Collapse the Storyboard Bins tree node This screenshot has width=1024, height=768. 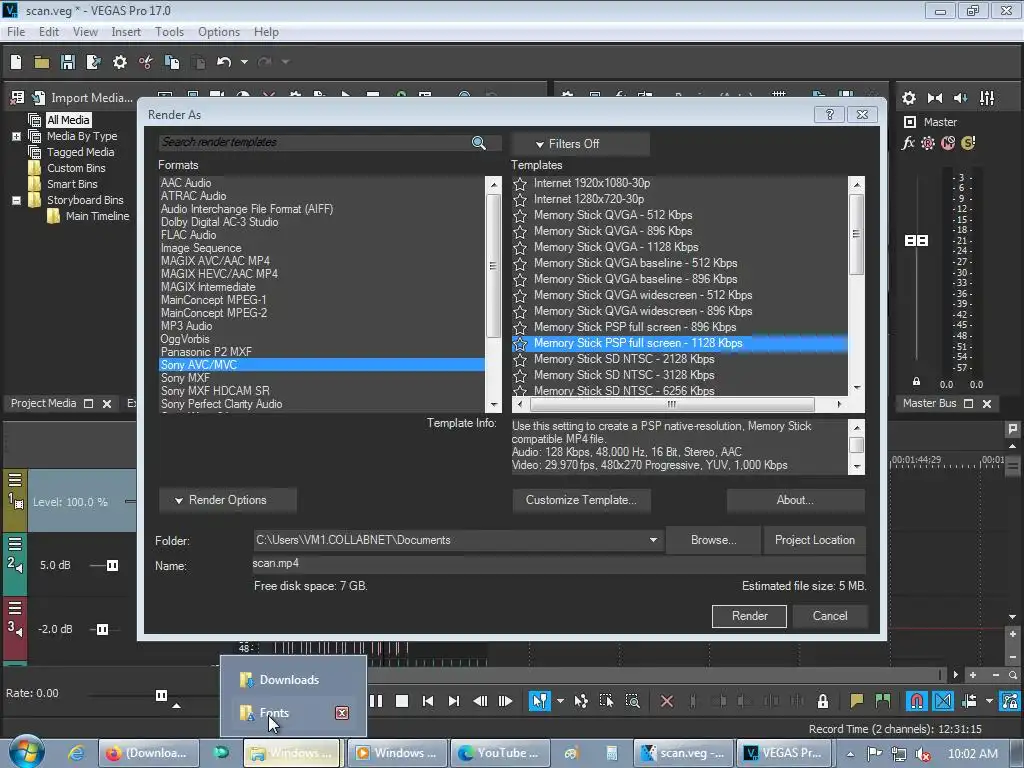point(16,200)
